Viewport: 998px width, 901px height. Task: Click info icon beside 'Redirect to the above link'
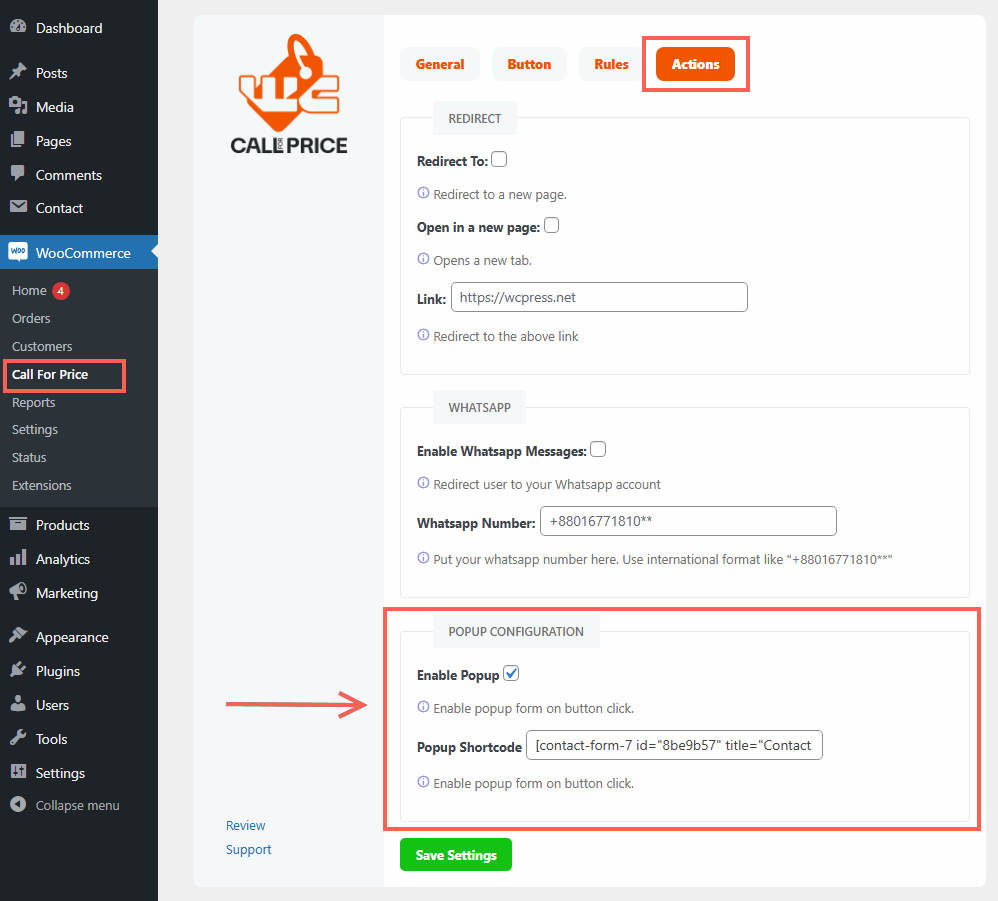pyautogui.click(x=423, y=335)
